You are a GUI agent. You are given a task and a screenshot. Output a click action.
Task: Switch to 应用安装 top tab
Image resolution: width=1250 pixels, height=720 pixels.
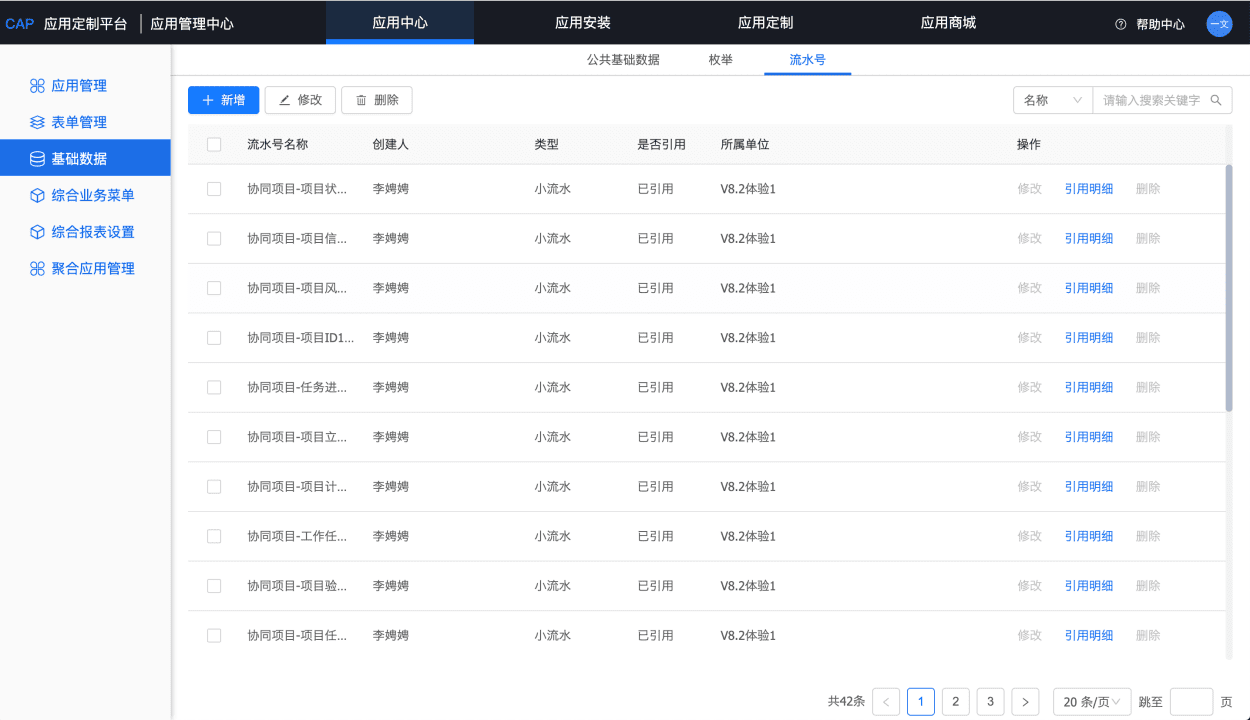click(583, 23)
